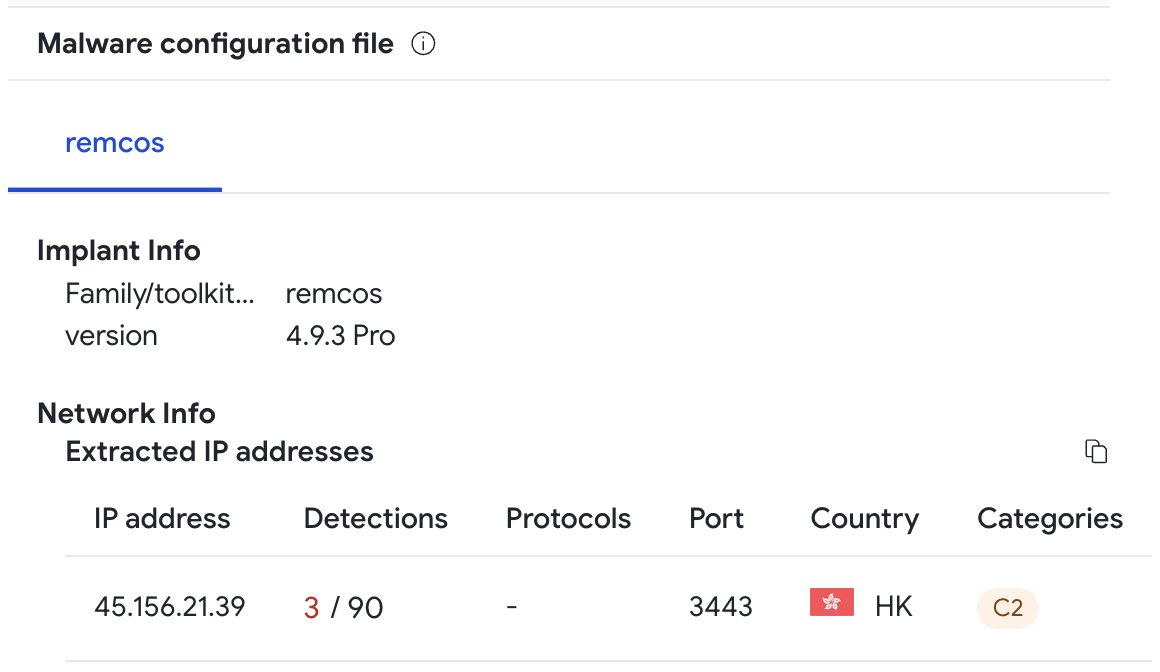Click the Network Info heading

pyautogui.click(x=127, y=414)
